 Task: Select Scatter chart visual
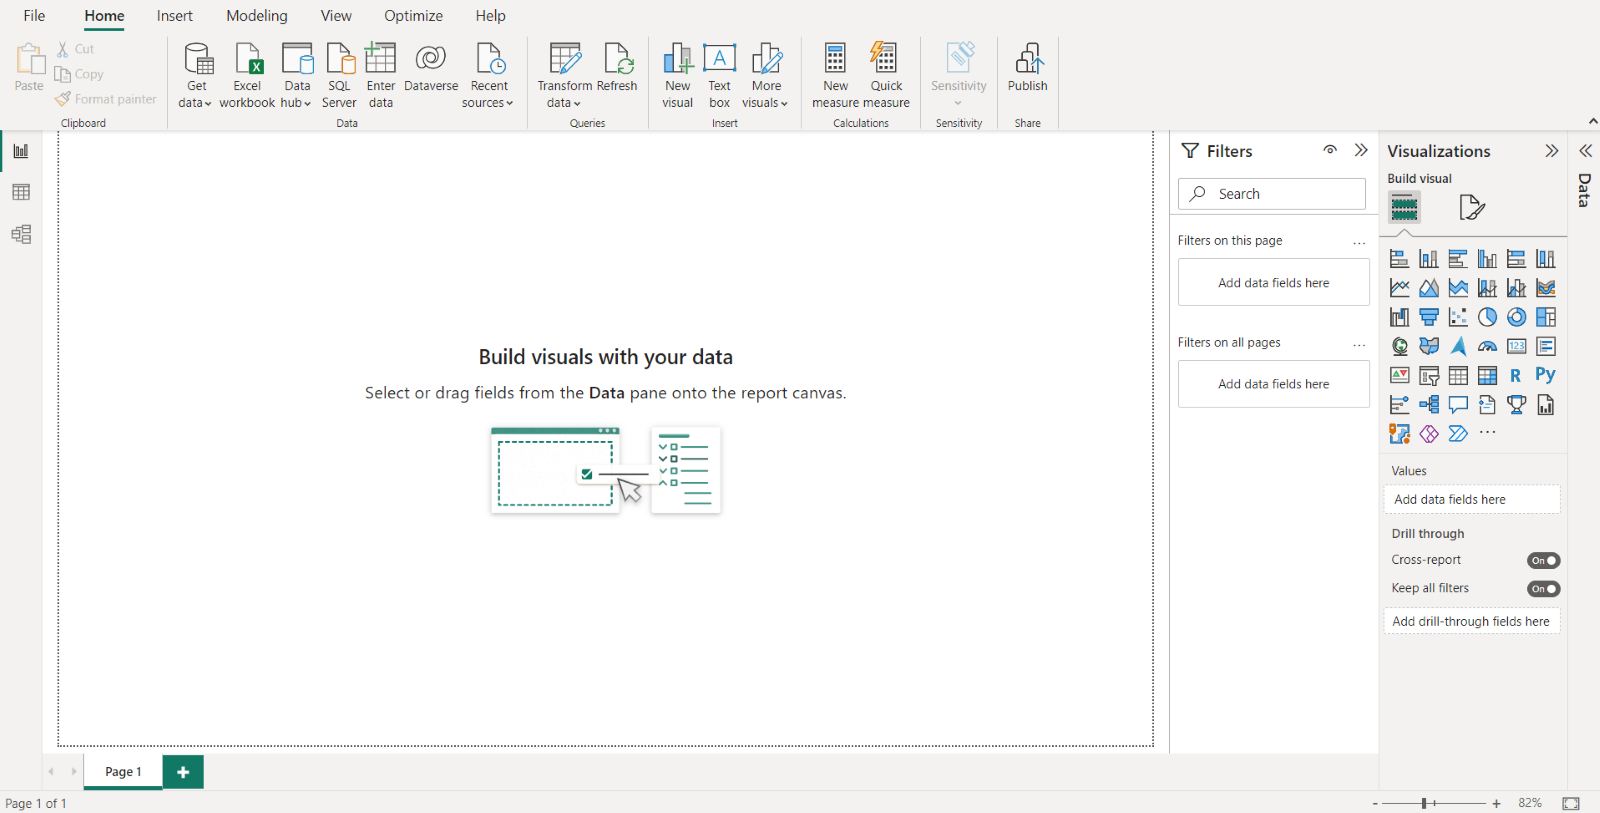click(1458, 317)
